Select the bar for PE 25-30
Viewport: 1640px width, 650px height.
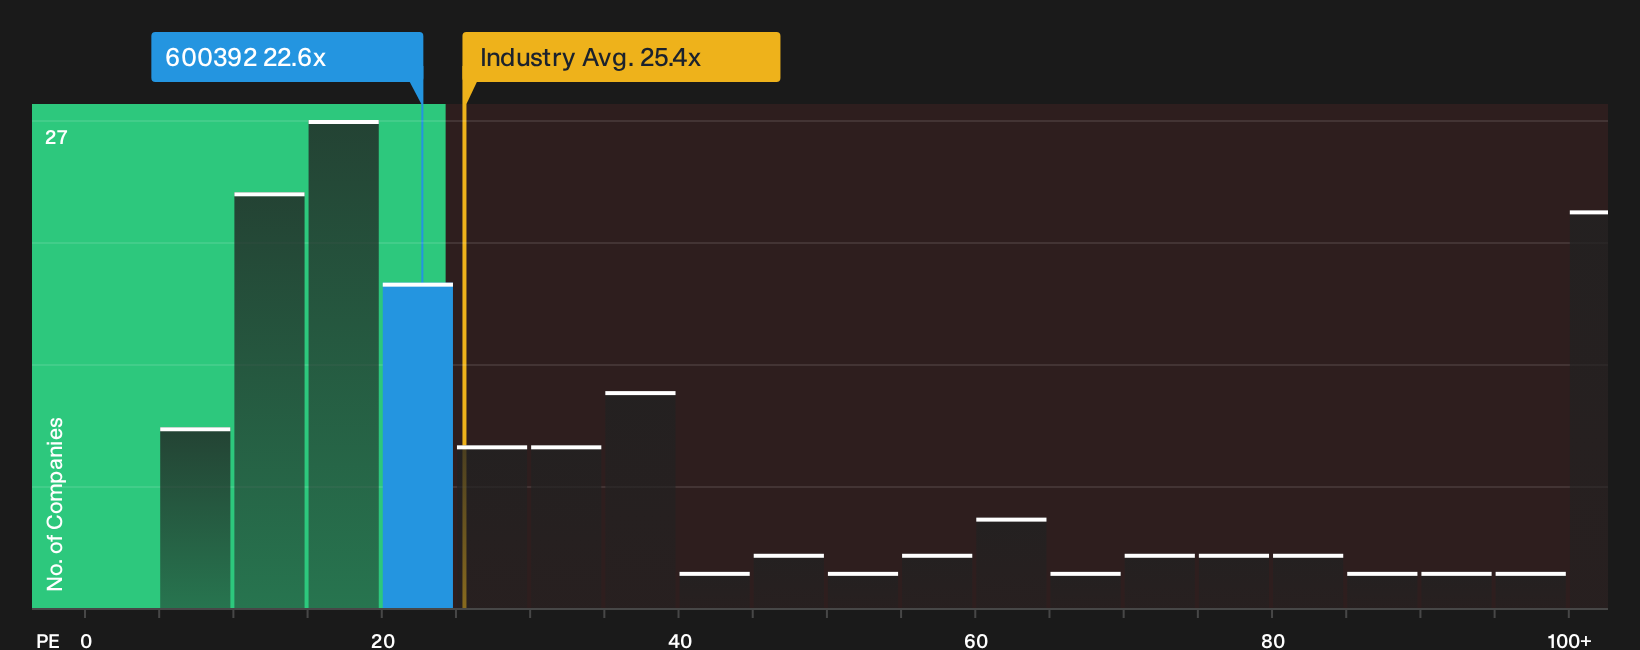point(492,527)
